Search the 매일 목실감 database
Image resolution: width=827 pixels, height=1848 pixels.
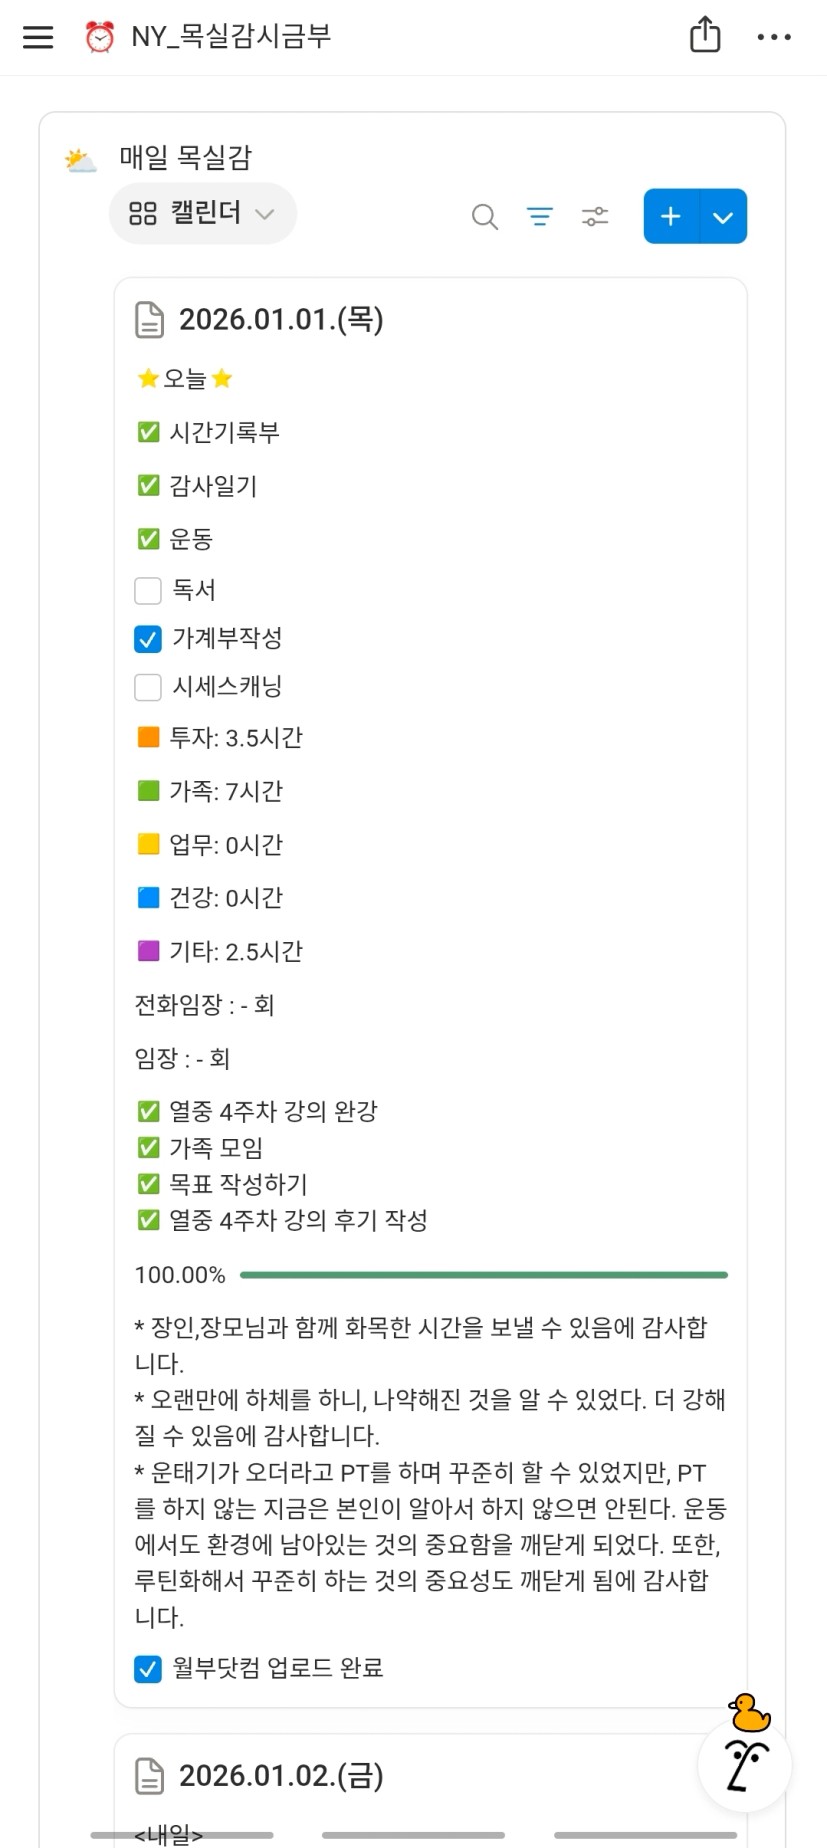[x=484, y=216]
